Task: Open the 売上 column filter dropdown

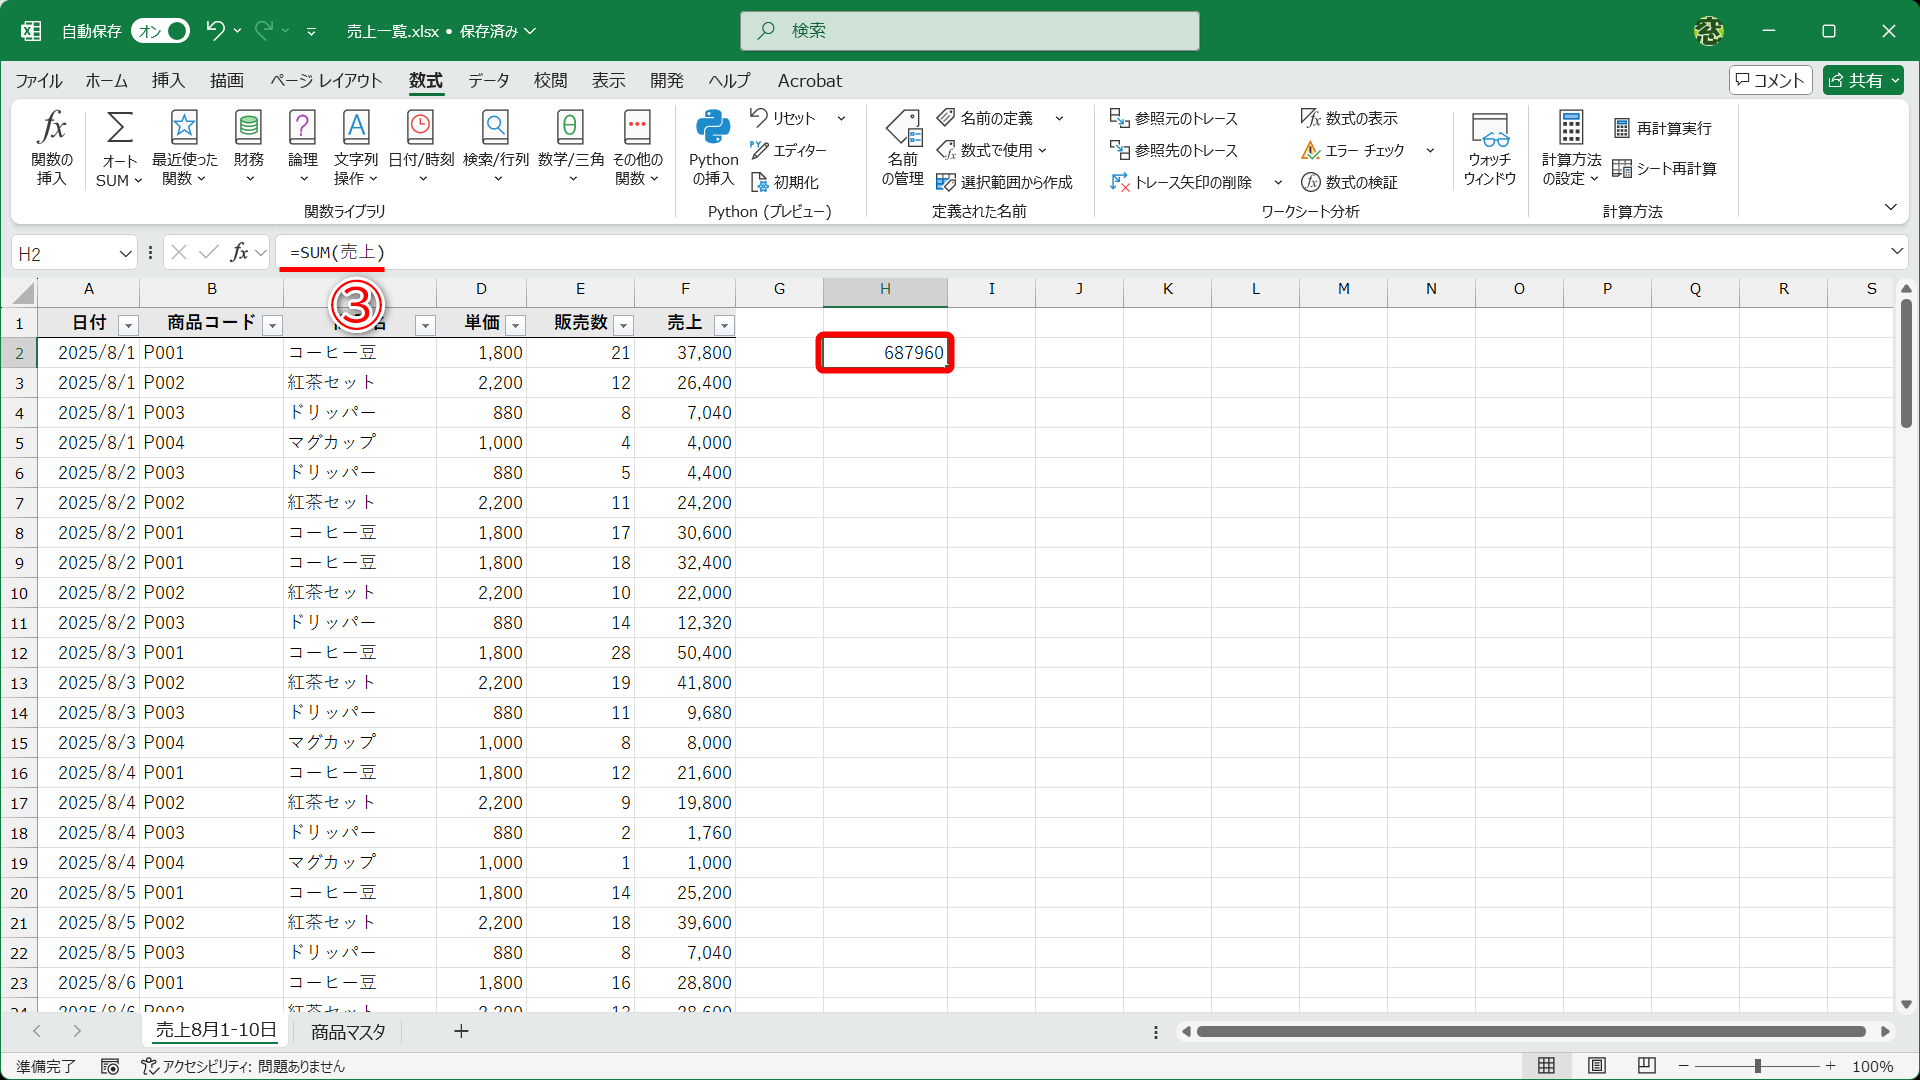Action: (x=724, y=325)
